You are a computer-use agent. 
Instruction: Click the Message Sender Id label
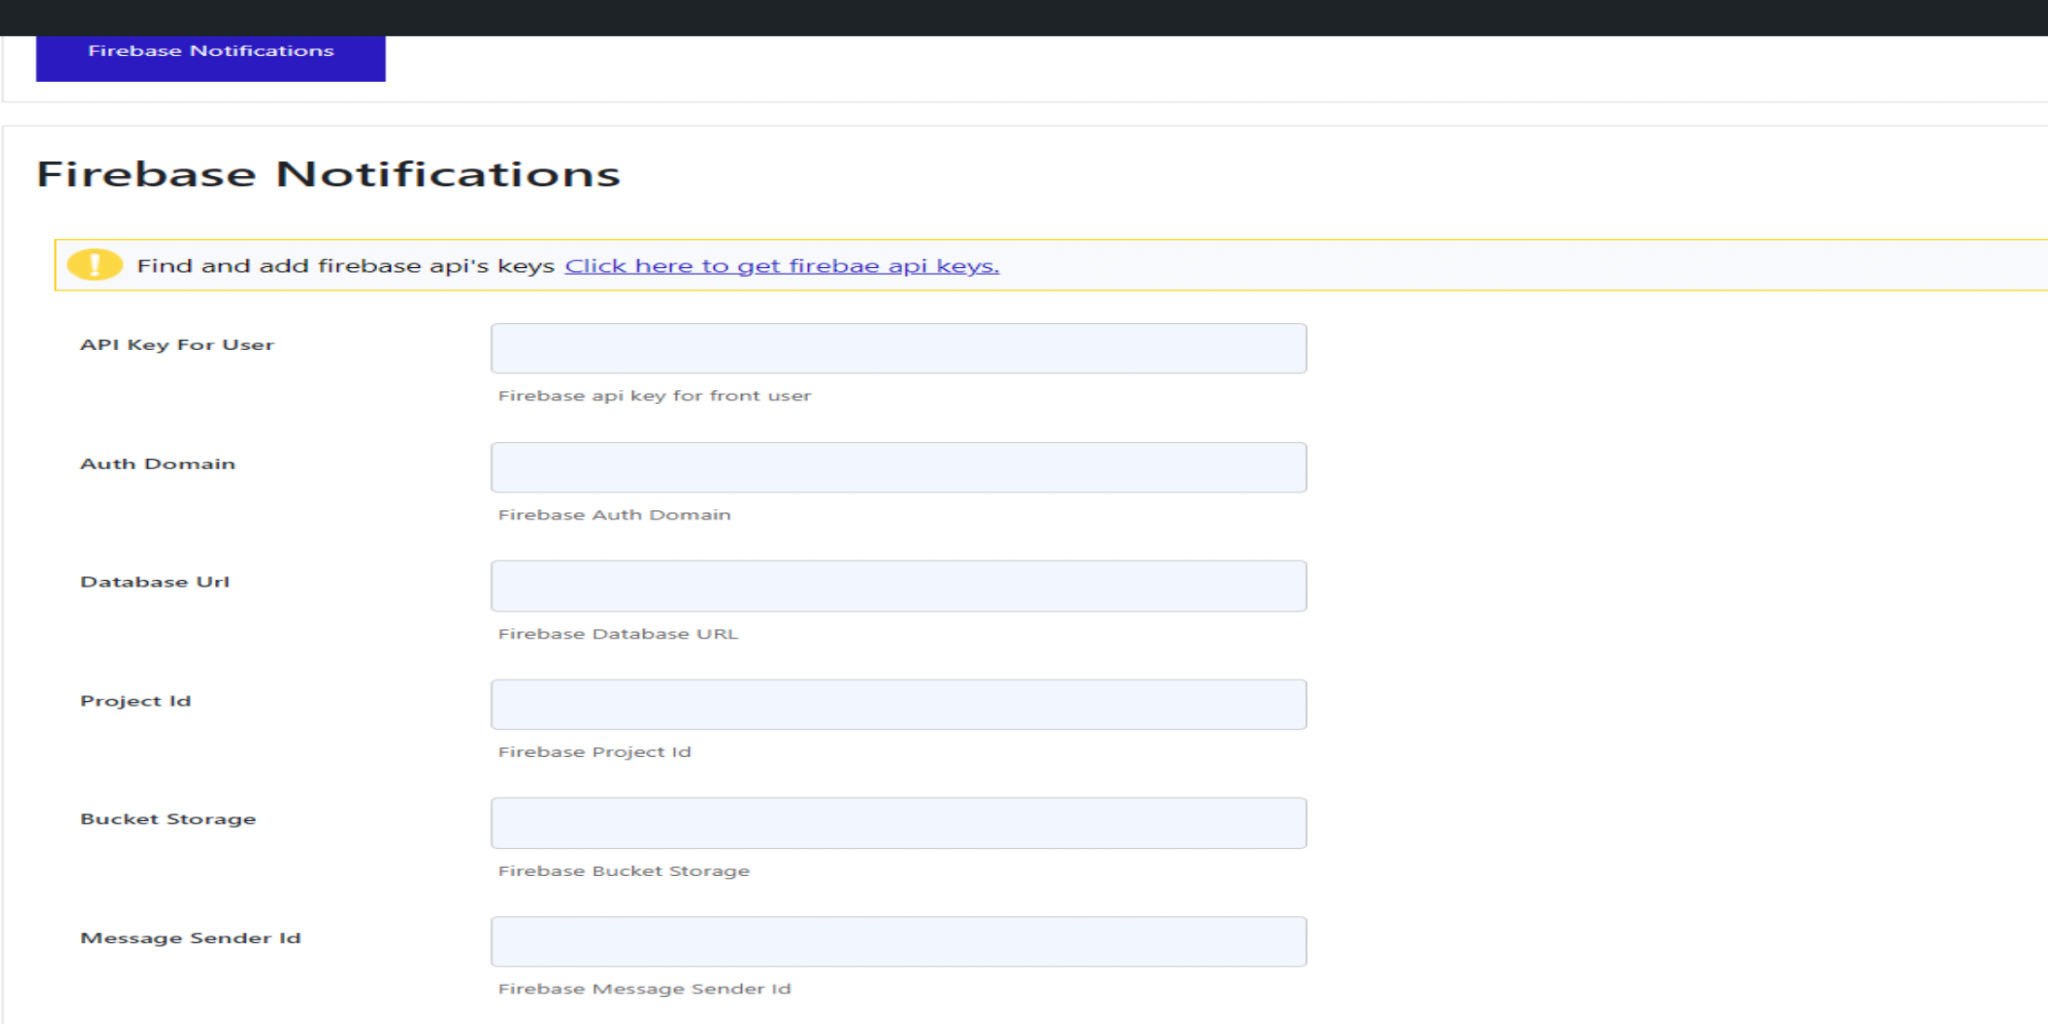click(x=191, y=937)
